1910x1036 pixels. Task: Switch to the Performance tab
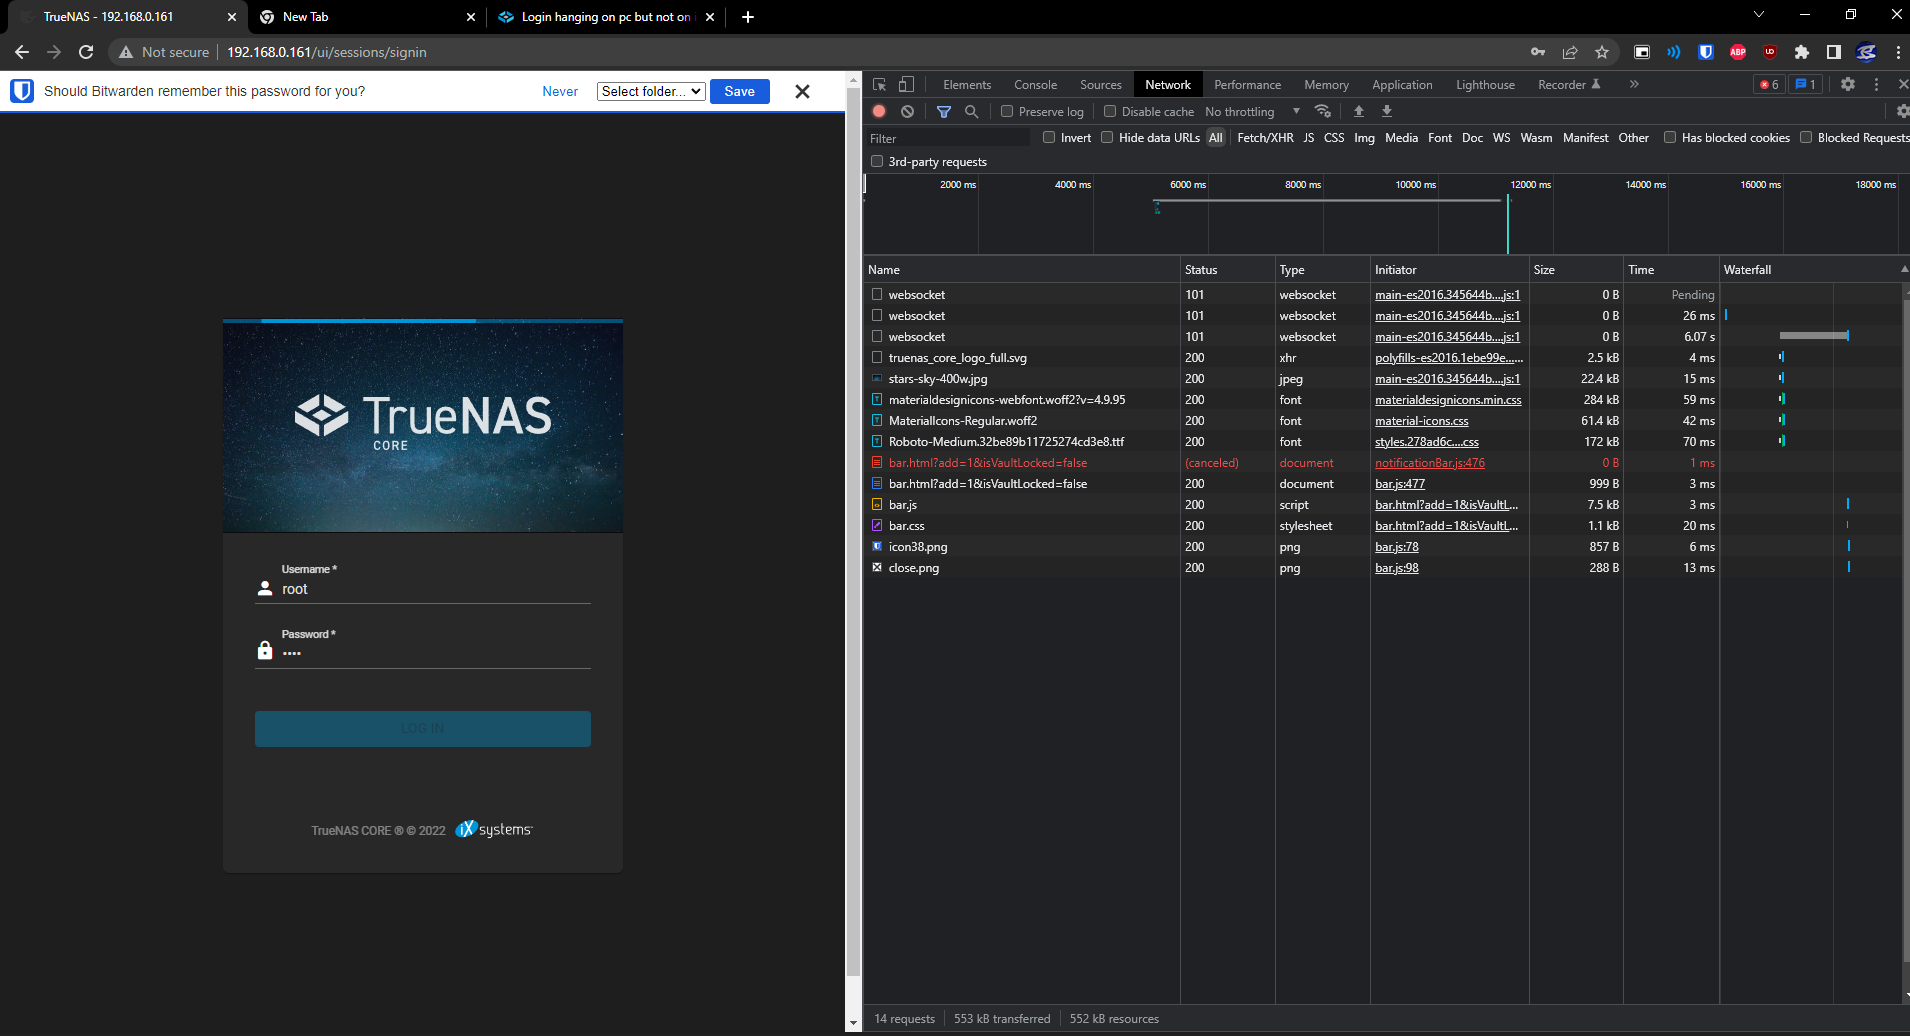(x=1247, y=85)
